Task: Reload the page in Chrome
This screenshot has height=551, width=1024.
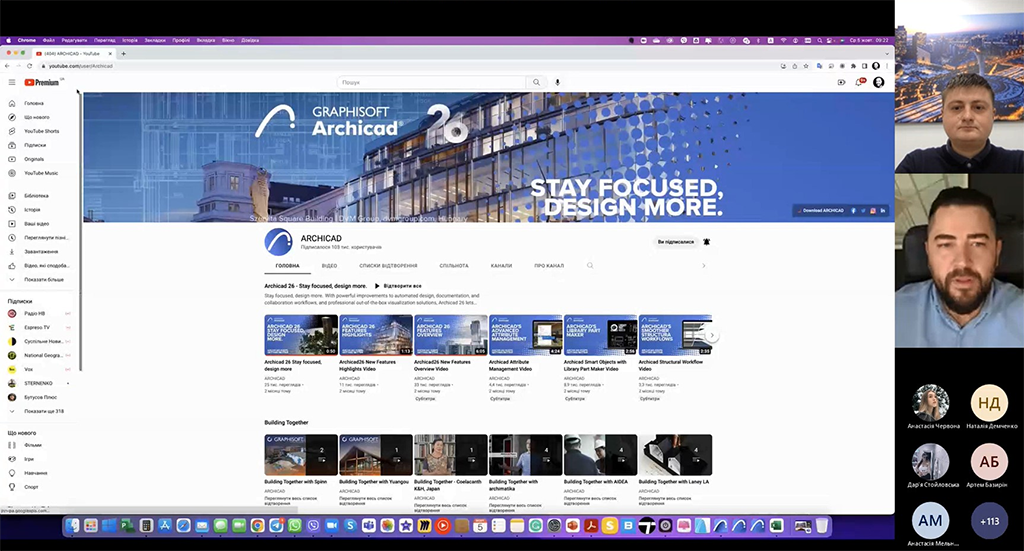Action: (x=29, y=66)
